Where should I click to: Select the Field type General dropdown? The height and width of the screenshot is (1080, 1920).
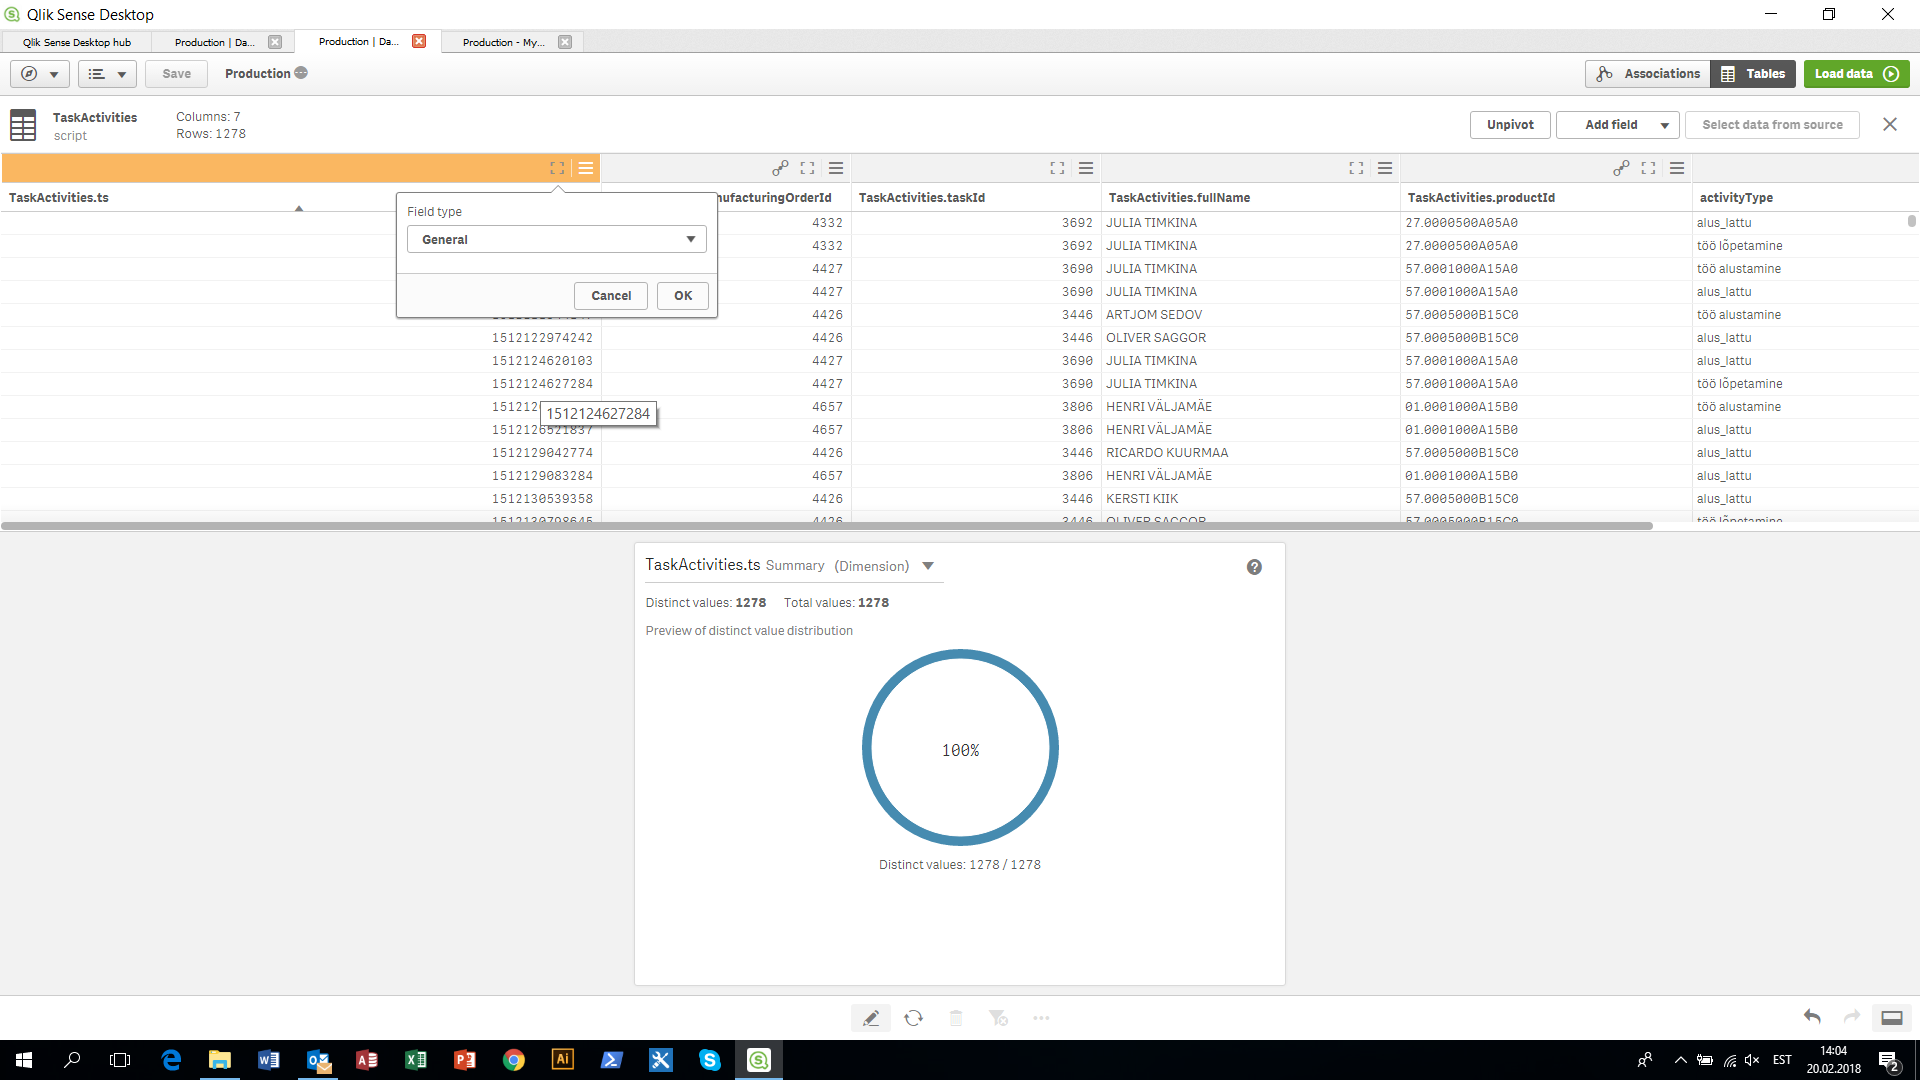click(x=555, y=239)
